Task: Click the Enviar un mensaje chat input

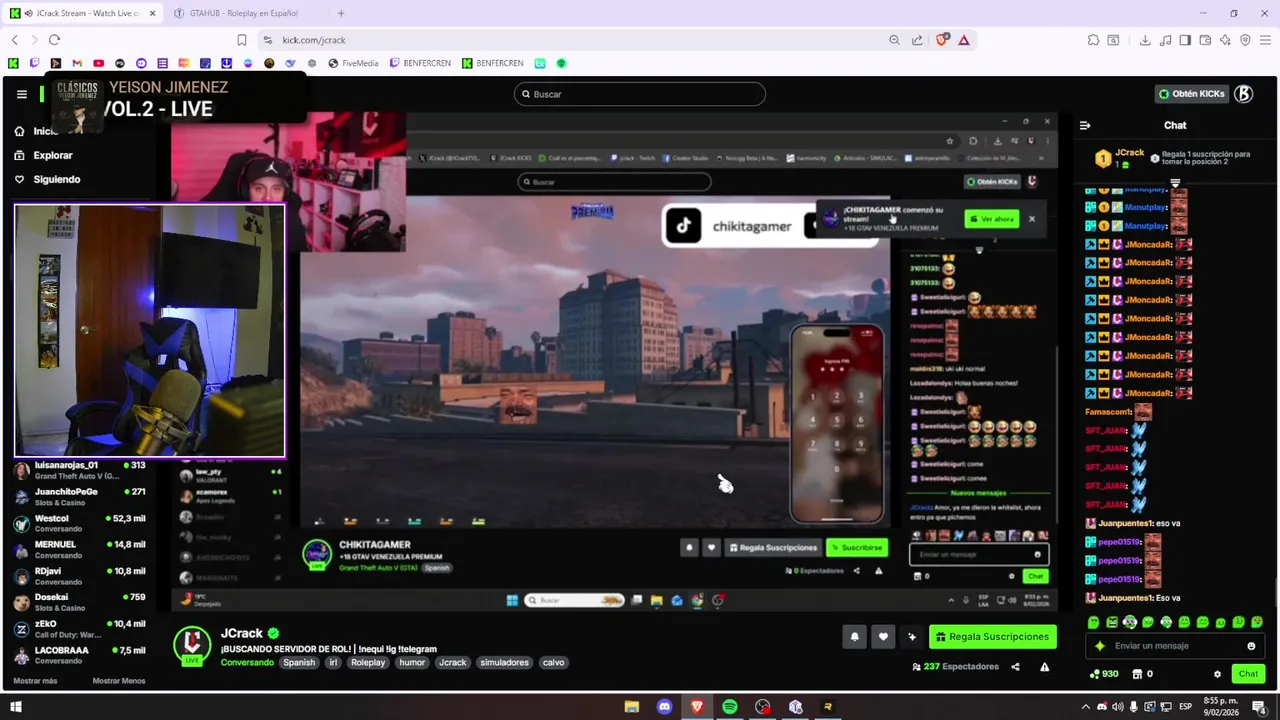Action: click(x=1175, y=646)
